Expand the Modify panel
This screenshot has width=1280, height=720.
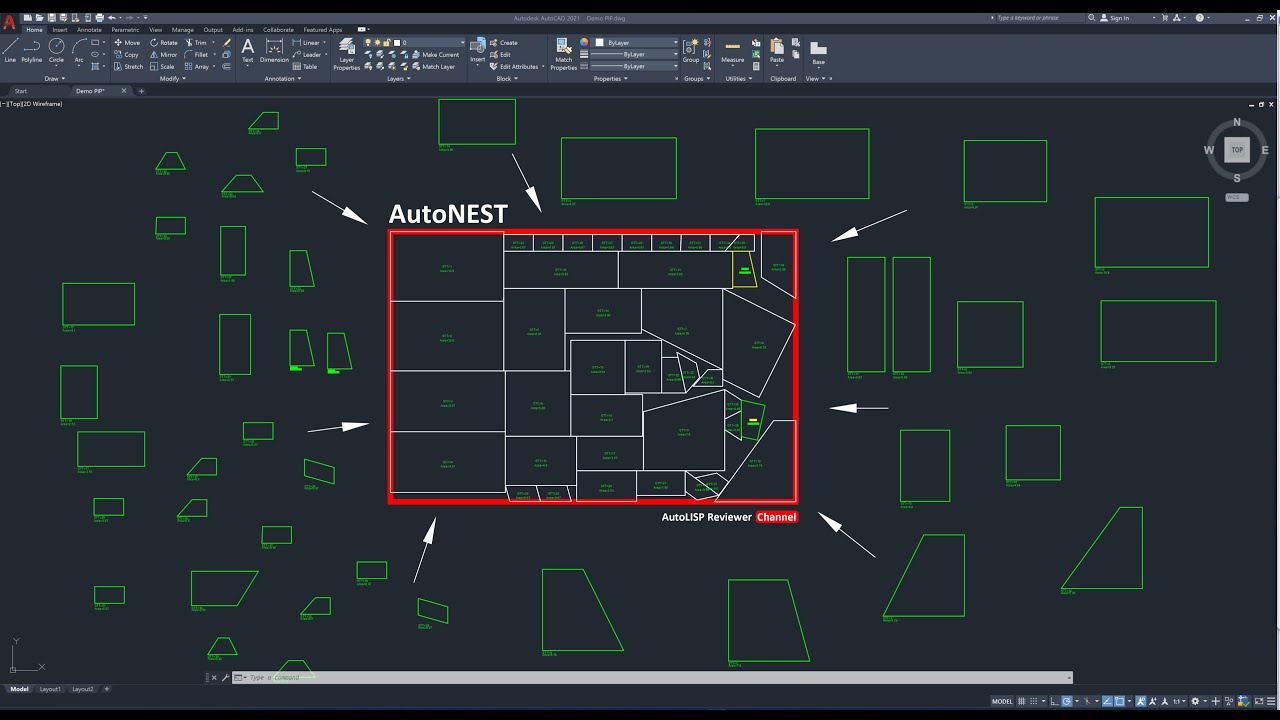[172, 78]
